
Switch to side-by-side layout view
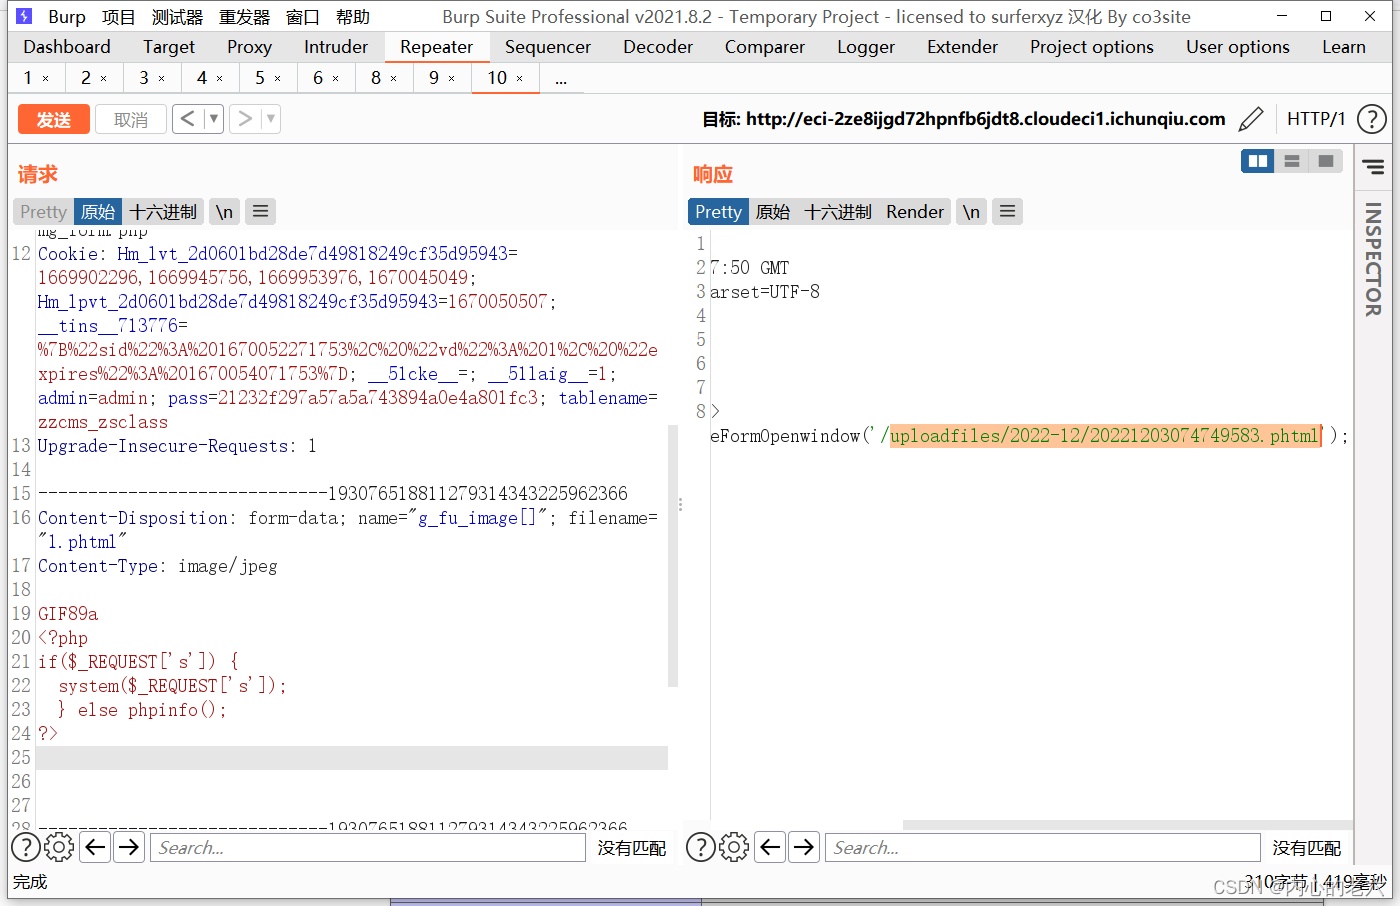coord(1258,161)
